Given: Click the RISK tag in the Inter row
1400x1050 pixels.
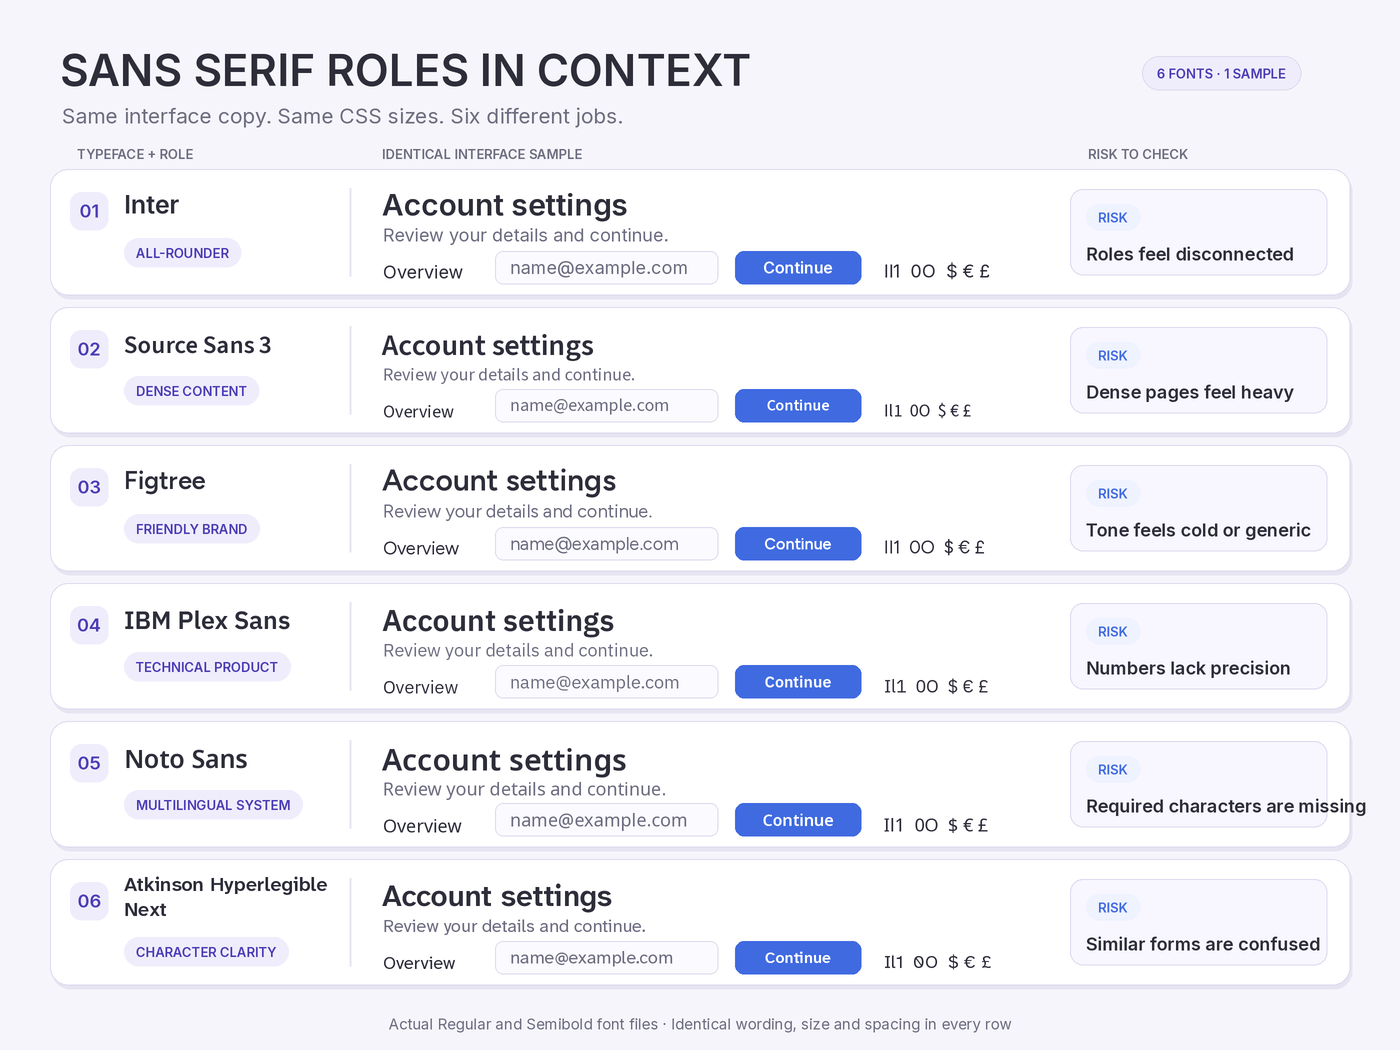Looking at the screenshot, I should pyautogui.click(x=1112, y=218).
